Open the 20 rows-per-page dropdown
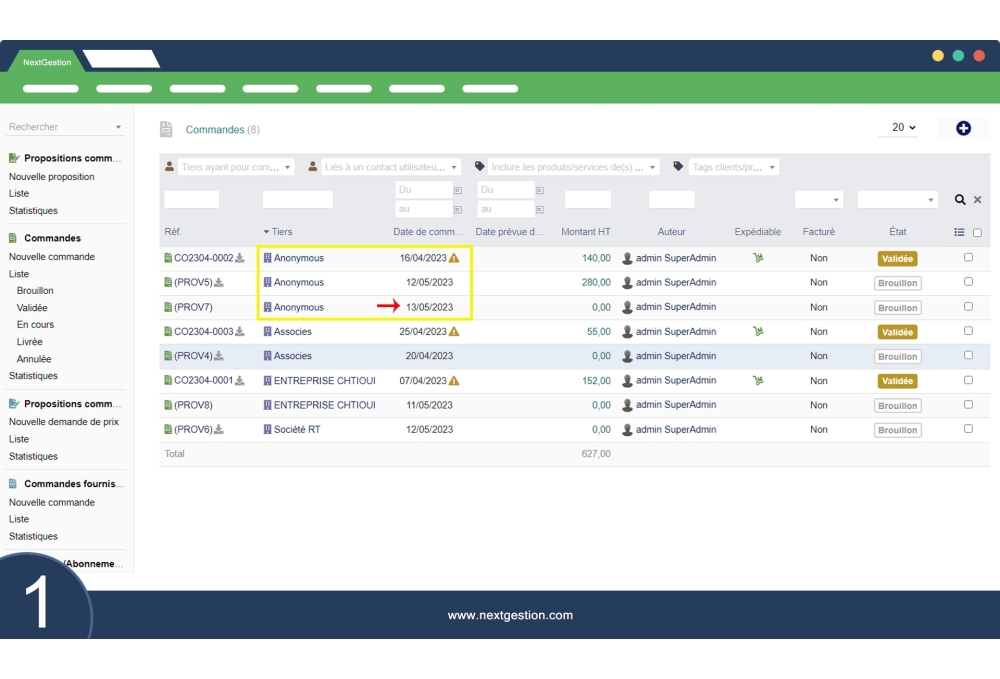This screenshot has height=679, width=1000. click(903, 128)
